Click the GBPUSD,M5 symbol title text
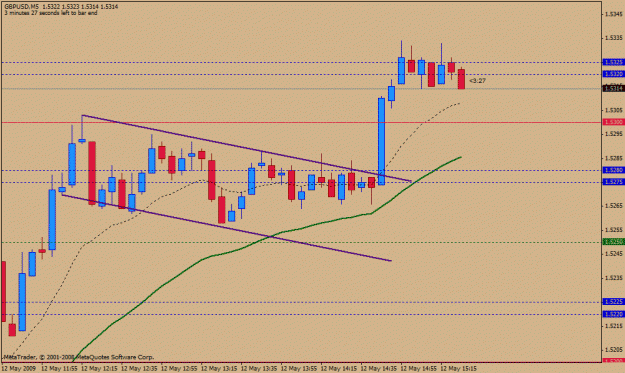 (x=22, y=7)
